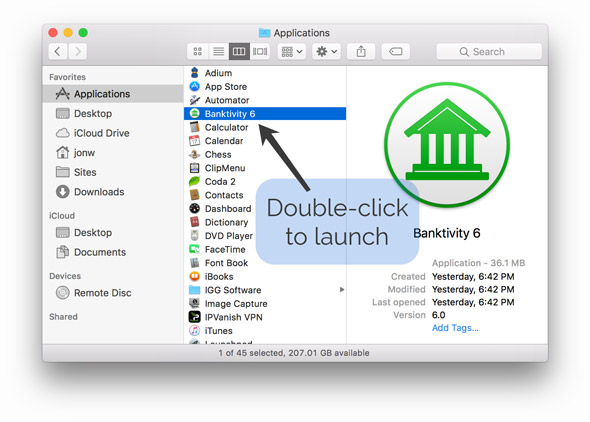Viewport: 590px width, 422px height.
Task: Select Applications in sidebar Favorites
Action: tap(113, 94)
